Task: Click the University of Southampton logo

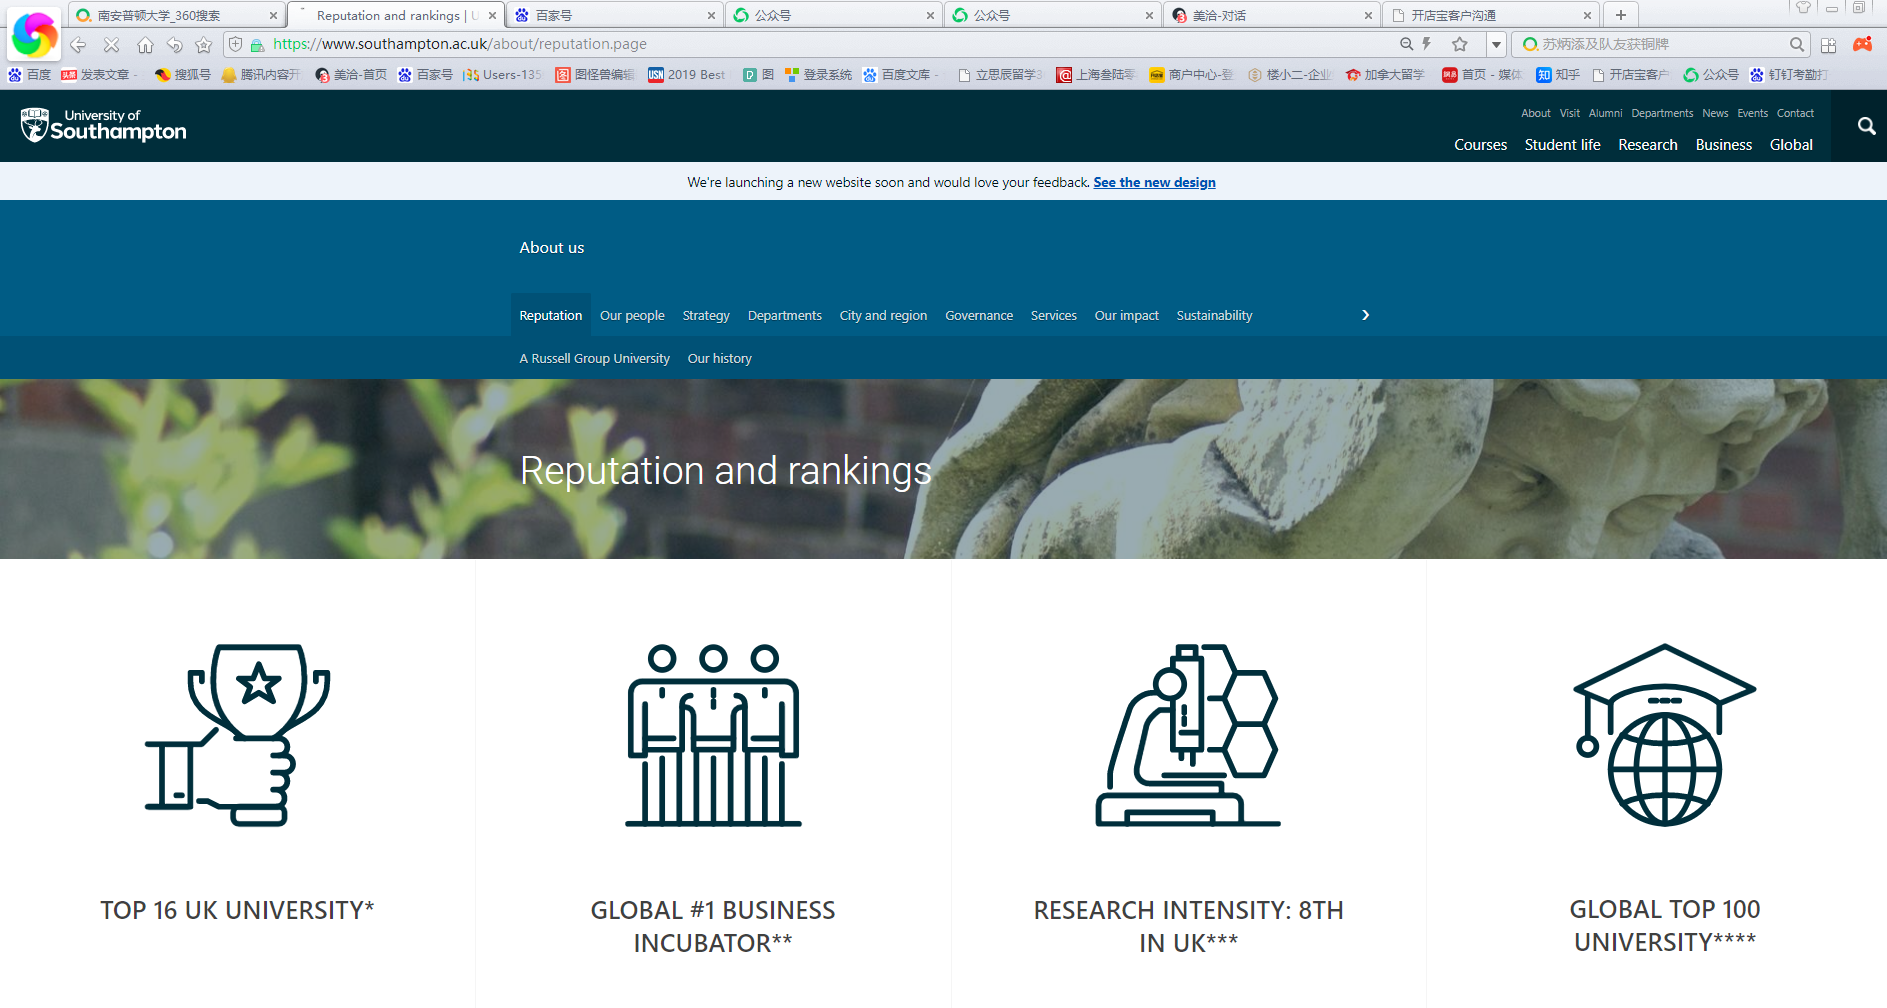Action: coord(103,125)
